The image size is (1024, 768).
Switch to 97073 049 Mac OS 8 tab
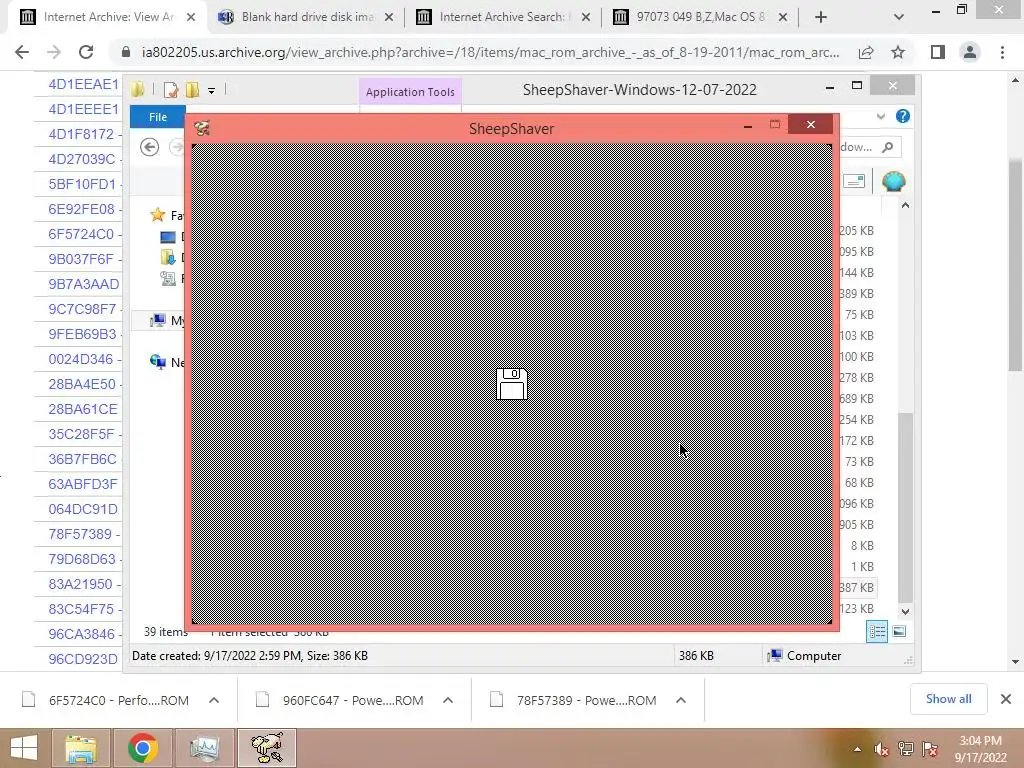(700, 17)
